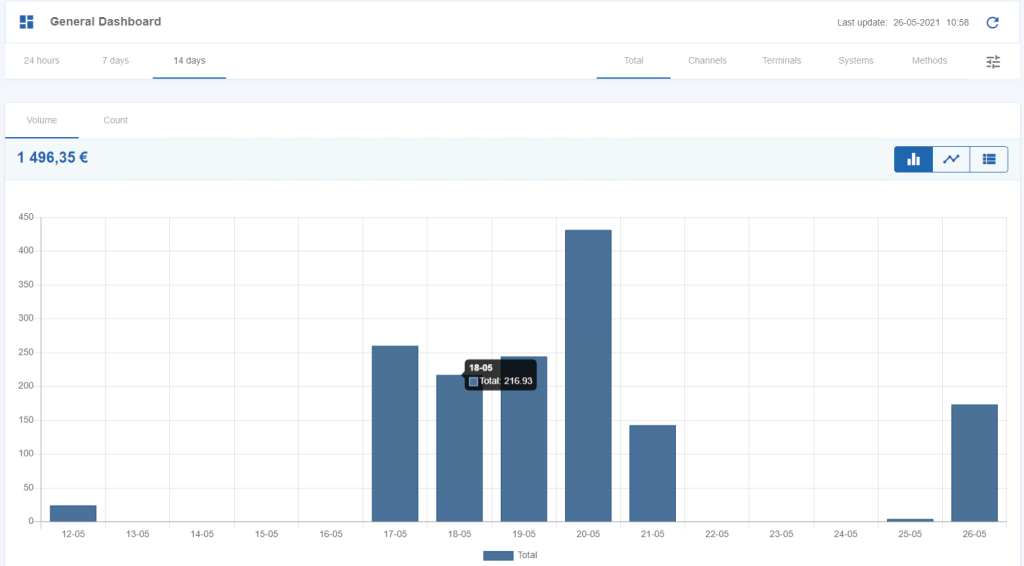Select the Volume tab

click(42, 120)
